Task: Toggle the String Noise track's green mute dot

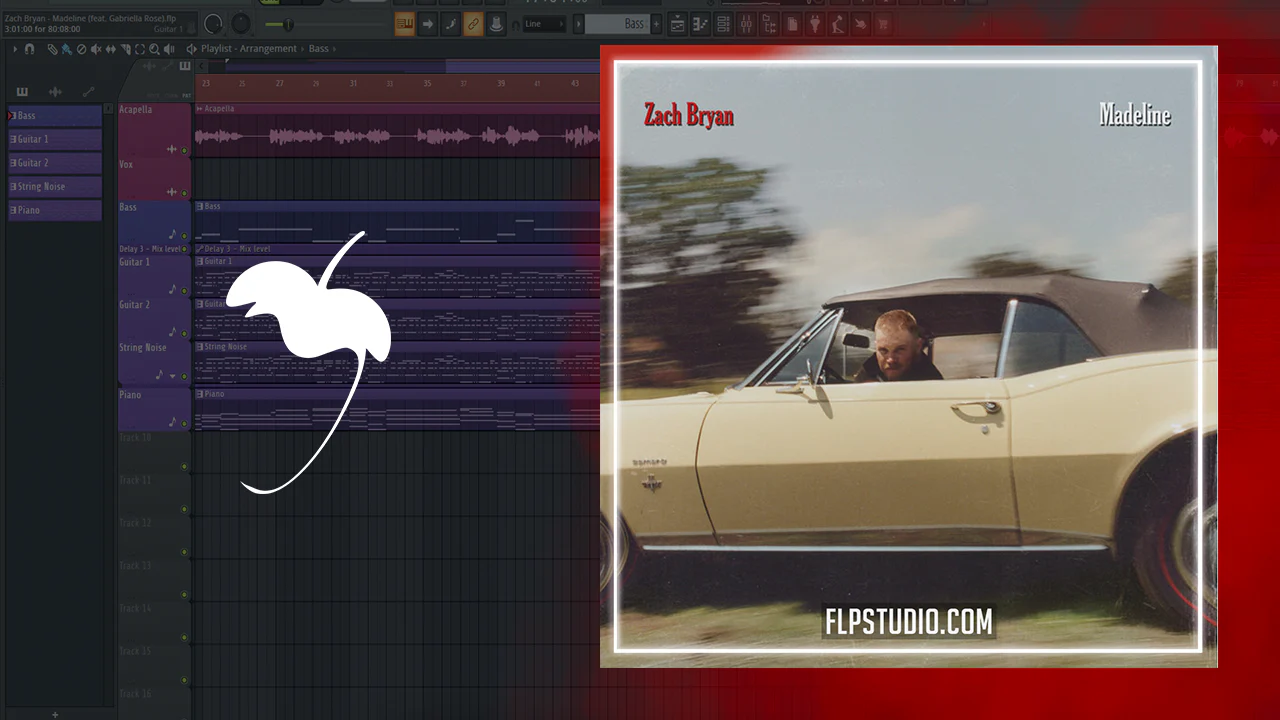Action: point(184,376)
